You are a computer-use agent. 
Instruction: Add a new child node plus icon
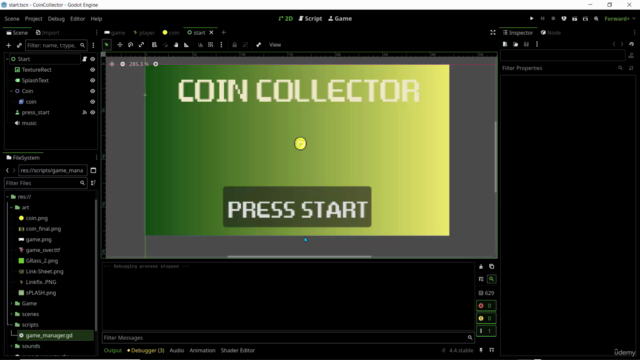[8, 45]
